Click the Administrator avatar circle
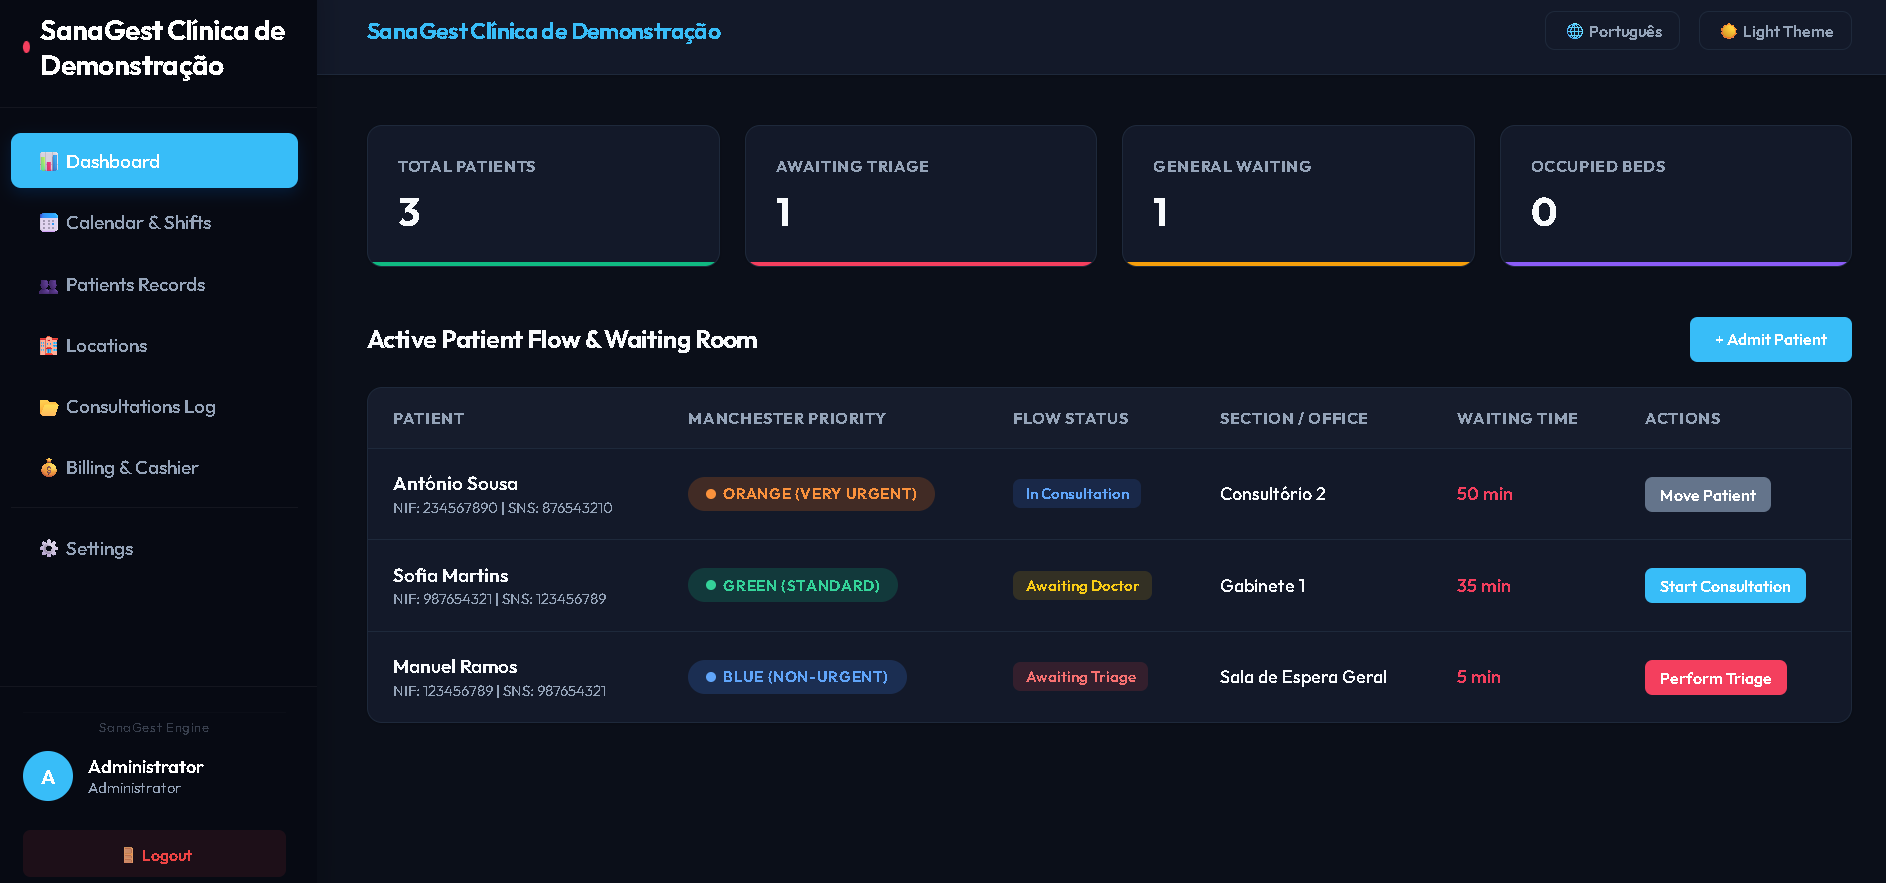The height and width of the screenshot is (883, 1886). pyautogui.click(x=48, y=776)
